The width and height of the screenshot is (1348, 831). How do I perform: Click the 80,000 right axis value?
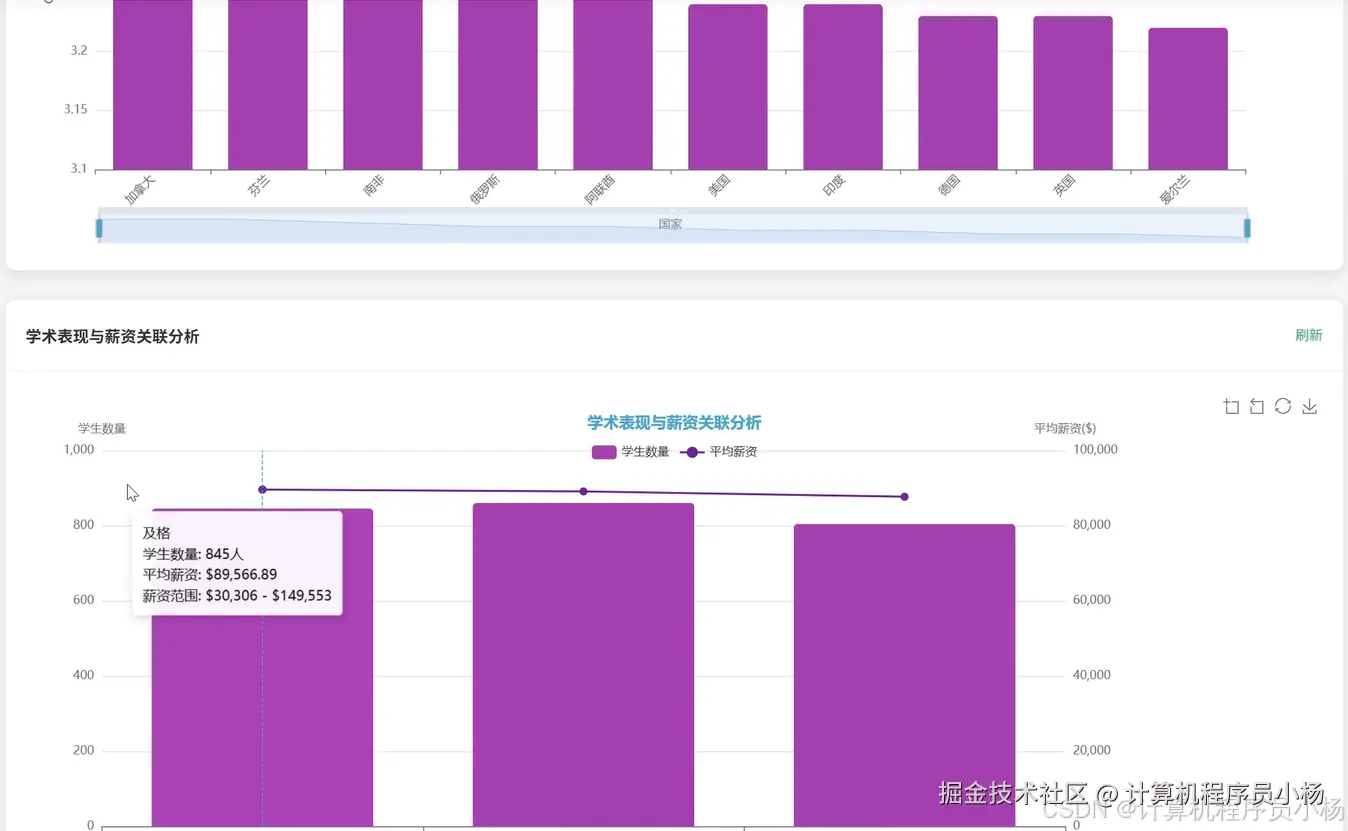[x=1092, y=525]
